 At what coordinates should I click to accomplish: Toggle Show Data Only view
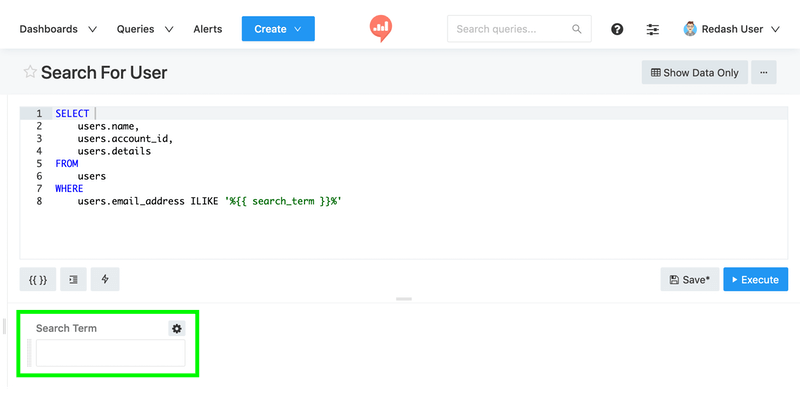click(694, 73)
